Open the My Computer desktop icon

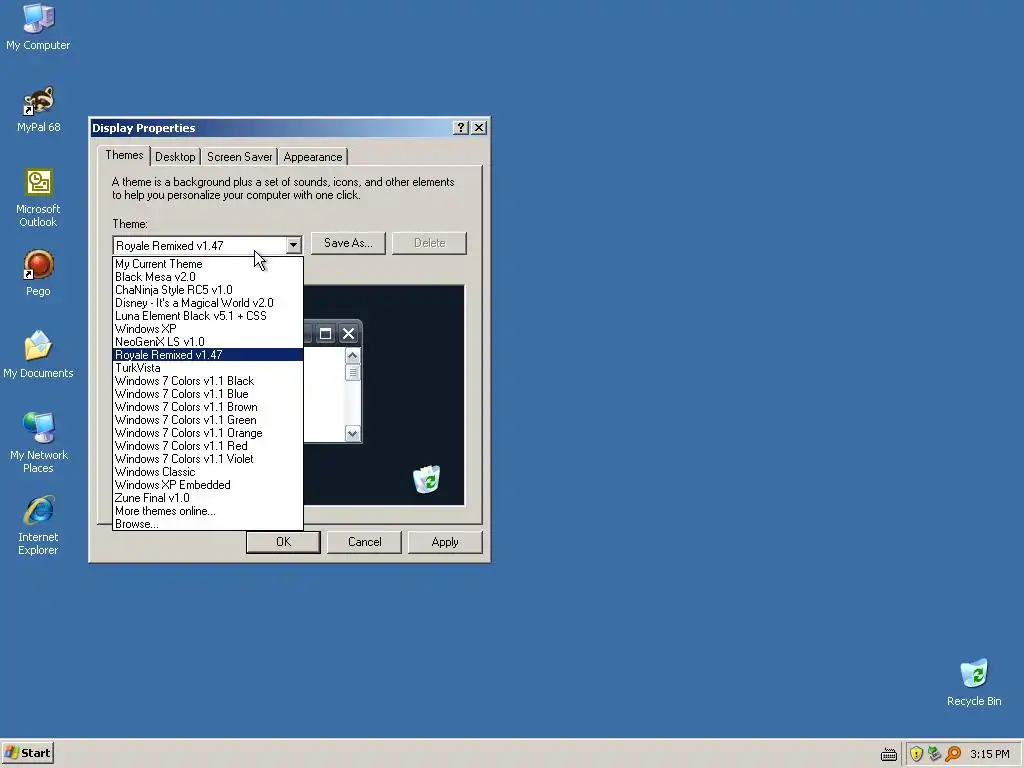tap(38, 27)
